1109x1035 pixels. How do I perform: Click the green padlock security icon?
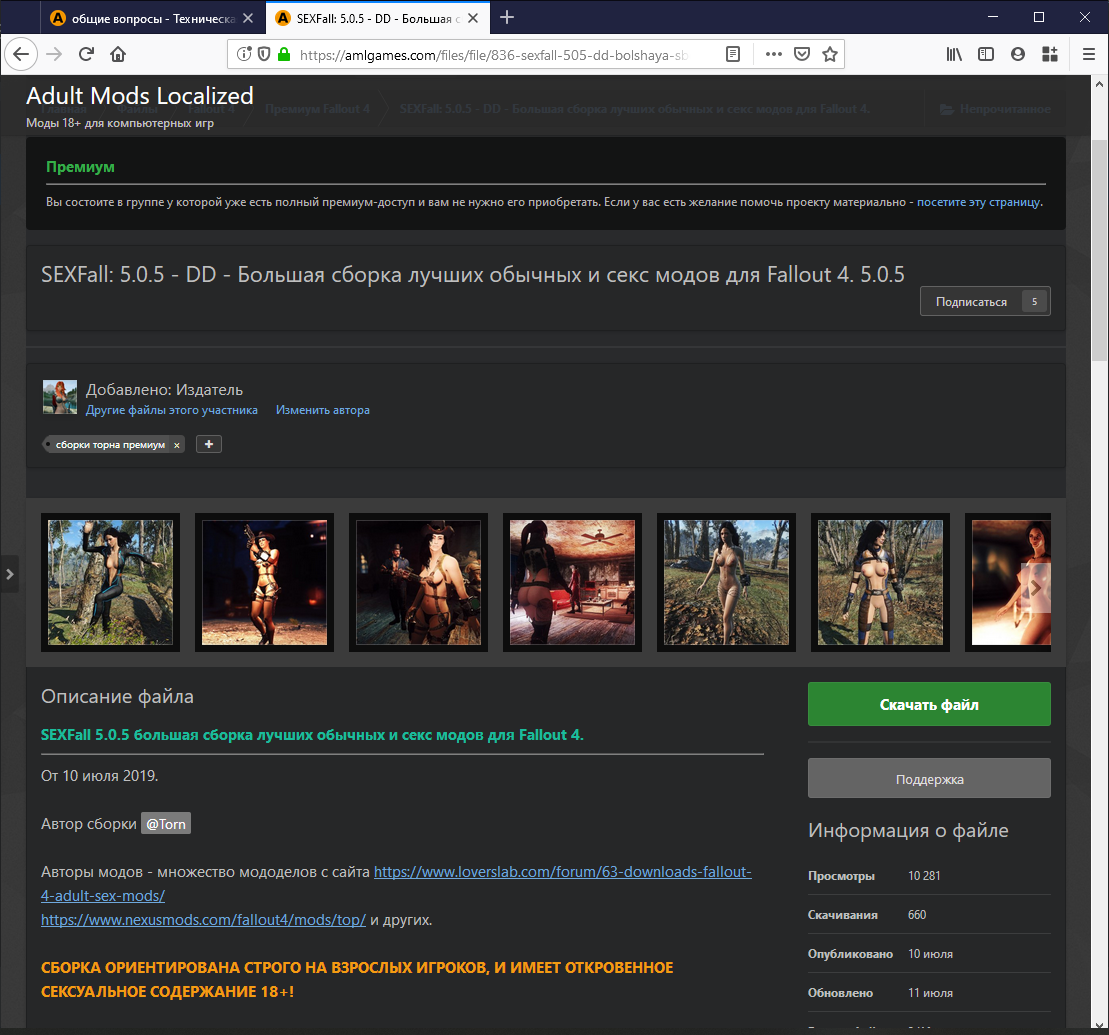pyautogui.click(x=283, y=54)
